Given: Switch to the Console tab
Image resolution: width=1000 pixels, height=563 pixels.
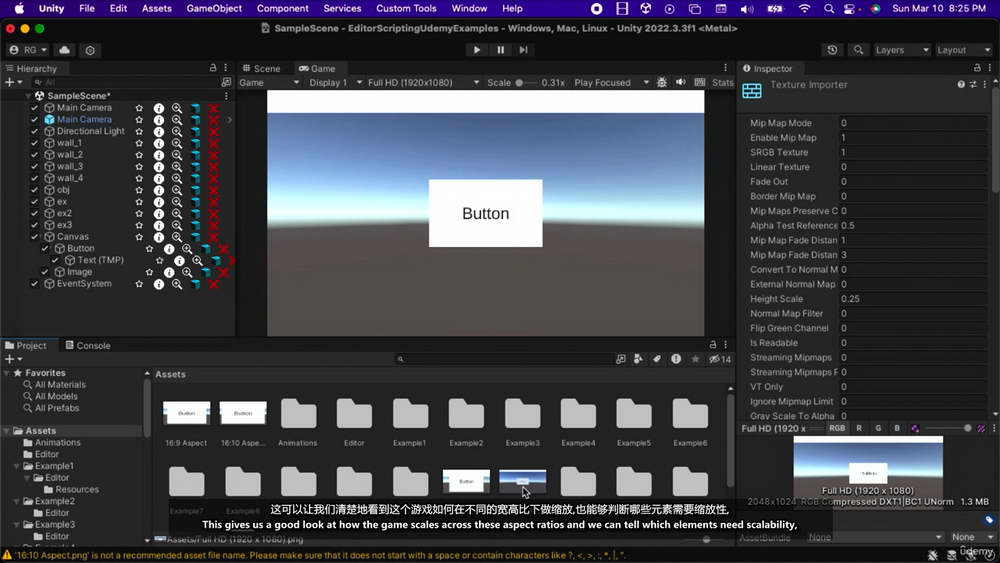Looking at the screenshot, I should coord(88,346).
